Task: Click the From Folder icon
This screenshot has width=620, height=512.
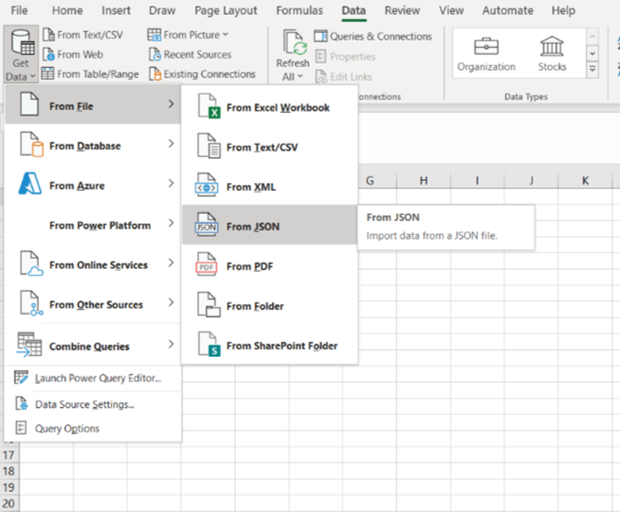Action: click(208, 305)
